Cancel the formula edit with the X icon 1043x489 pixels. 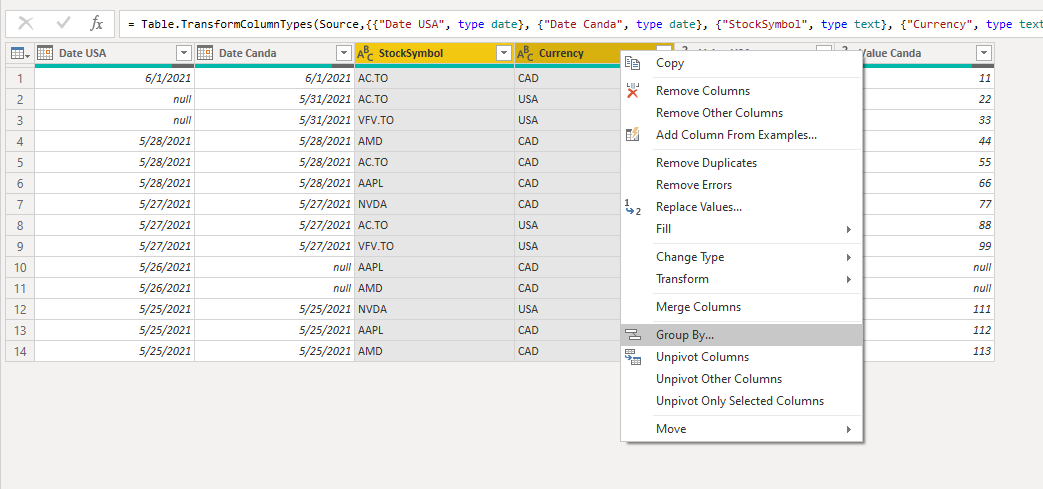click(x=25, y=24)
